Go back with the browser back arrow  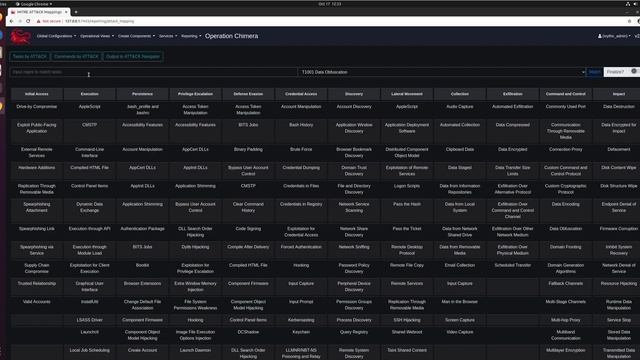(11, 21)
